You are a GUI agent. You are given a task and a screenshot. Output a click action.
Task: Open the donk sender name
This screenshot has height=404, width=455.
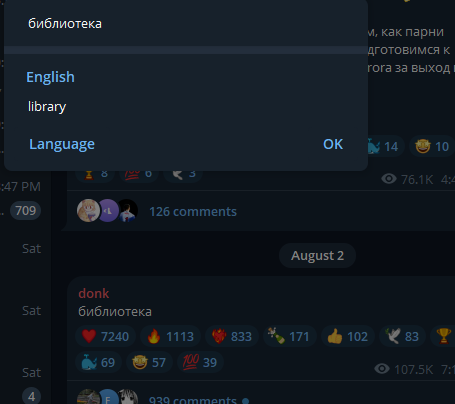(94, 293)
